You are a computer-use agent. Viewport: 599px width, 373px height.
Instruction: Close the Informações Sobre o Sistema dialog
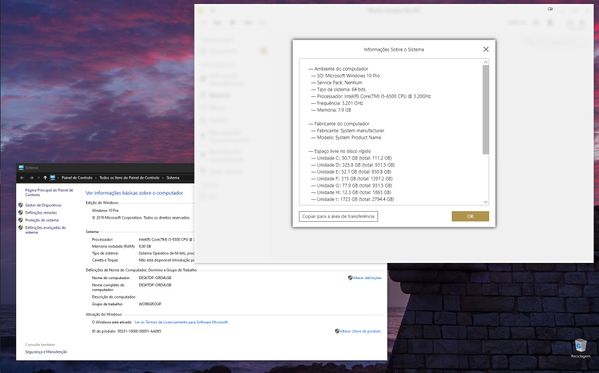[x=486, y=49]
